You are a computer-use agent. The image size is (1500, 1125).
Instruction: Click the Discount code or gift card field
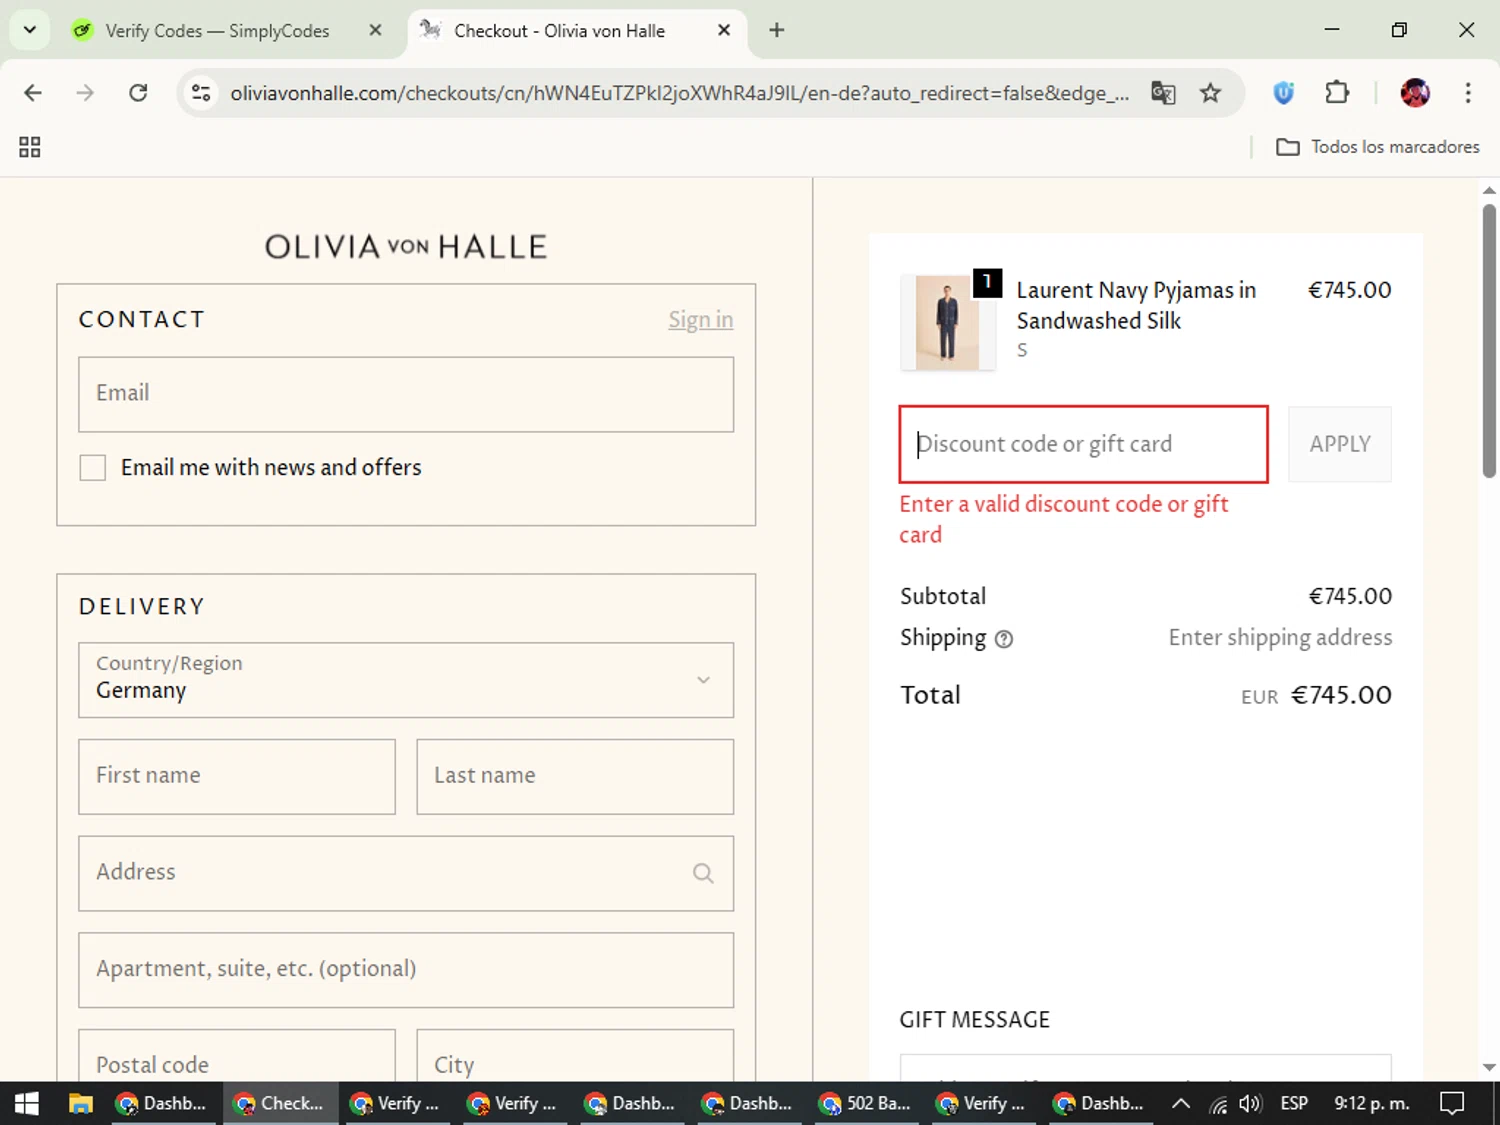pos(1084,444)
